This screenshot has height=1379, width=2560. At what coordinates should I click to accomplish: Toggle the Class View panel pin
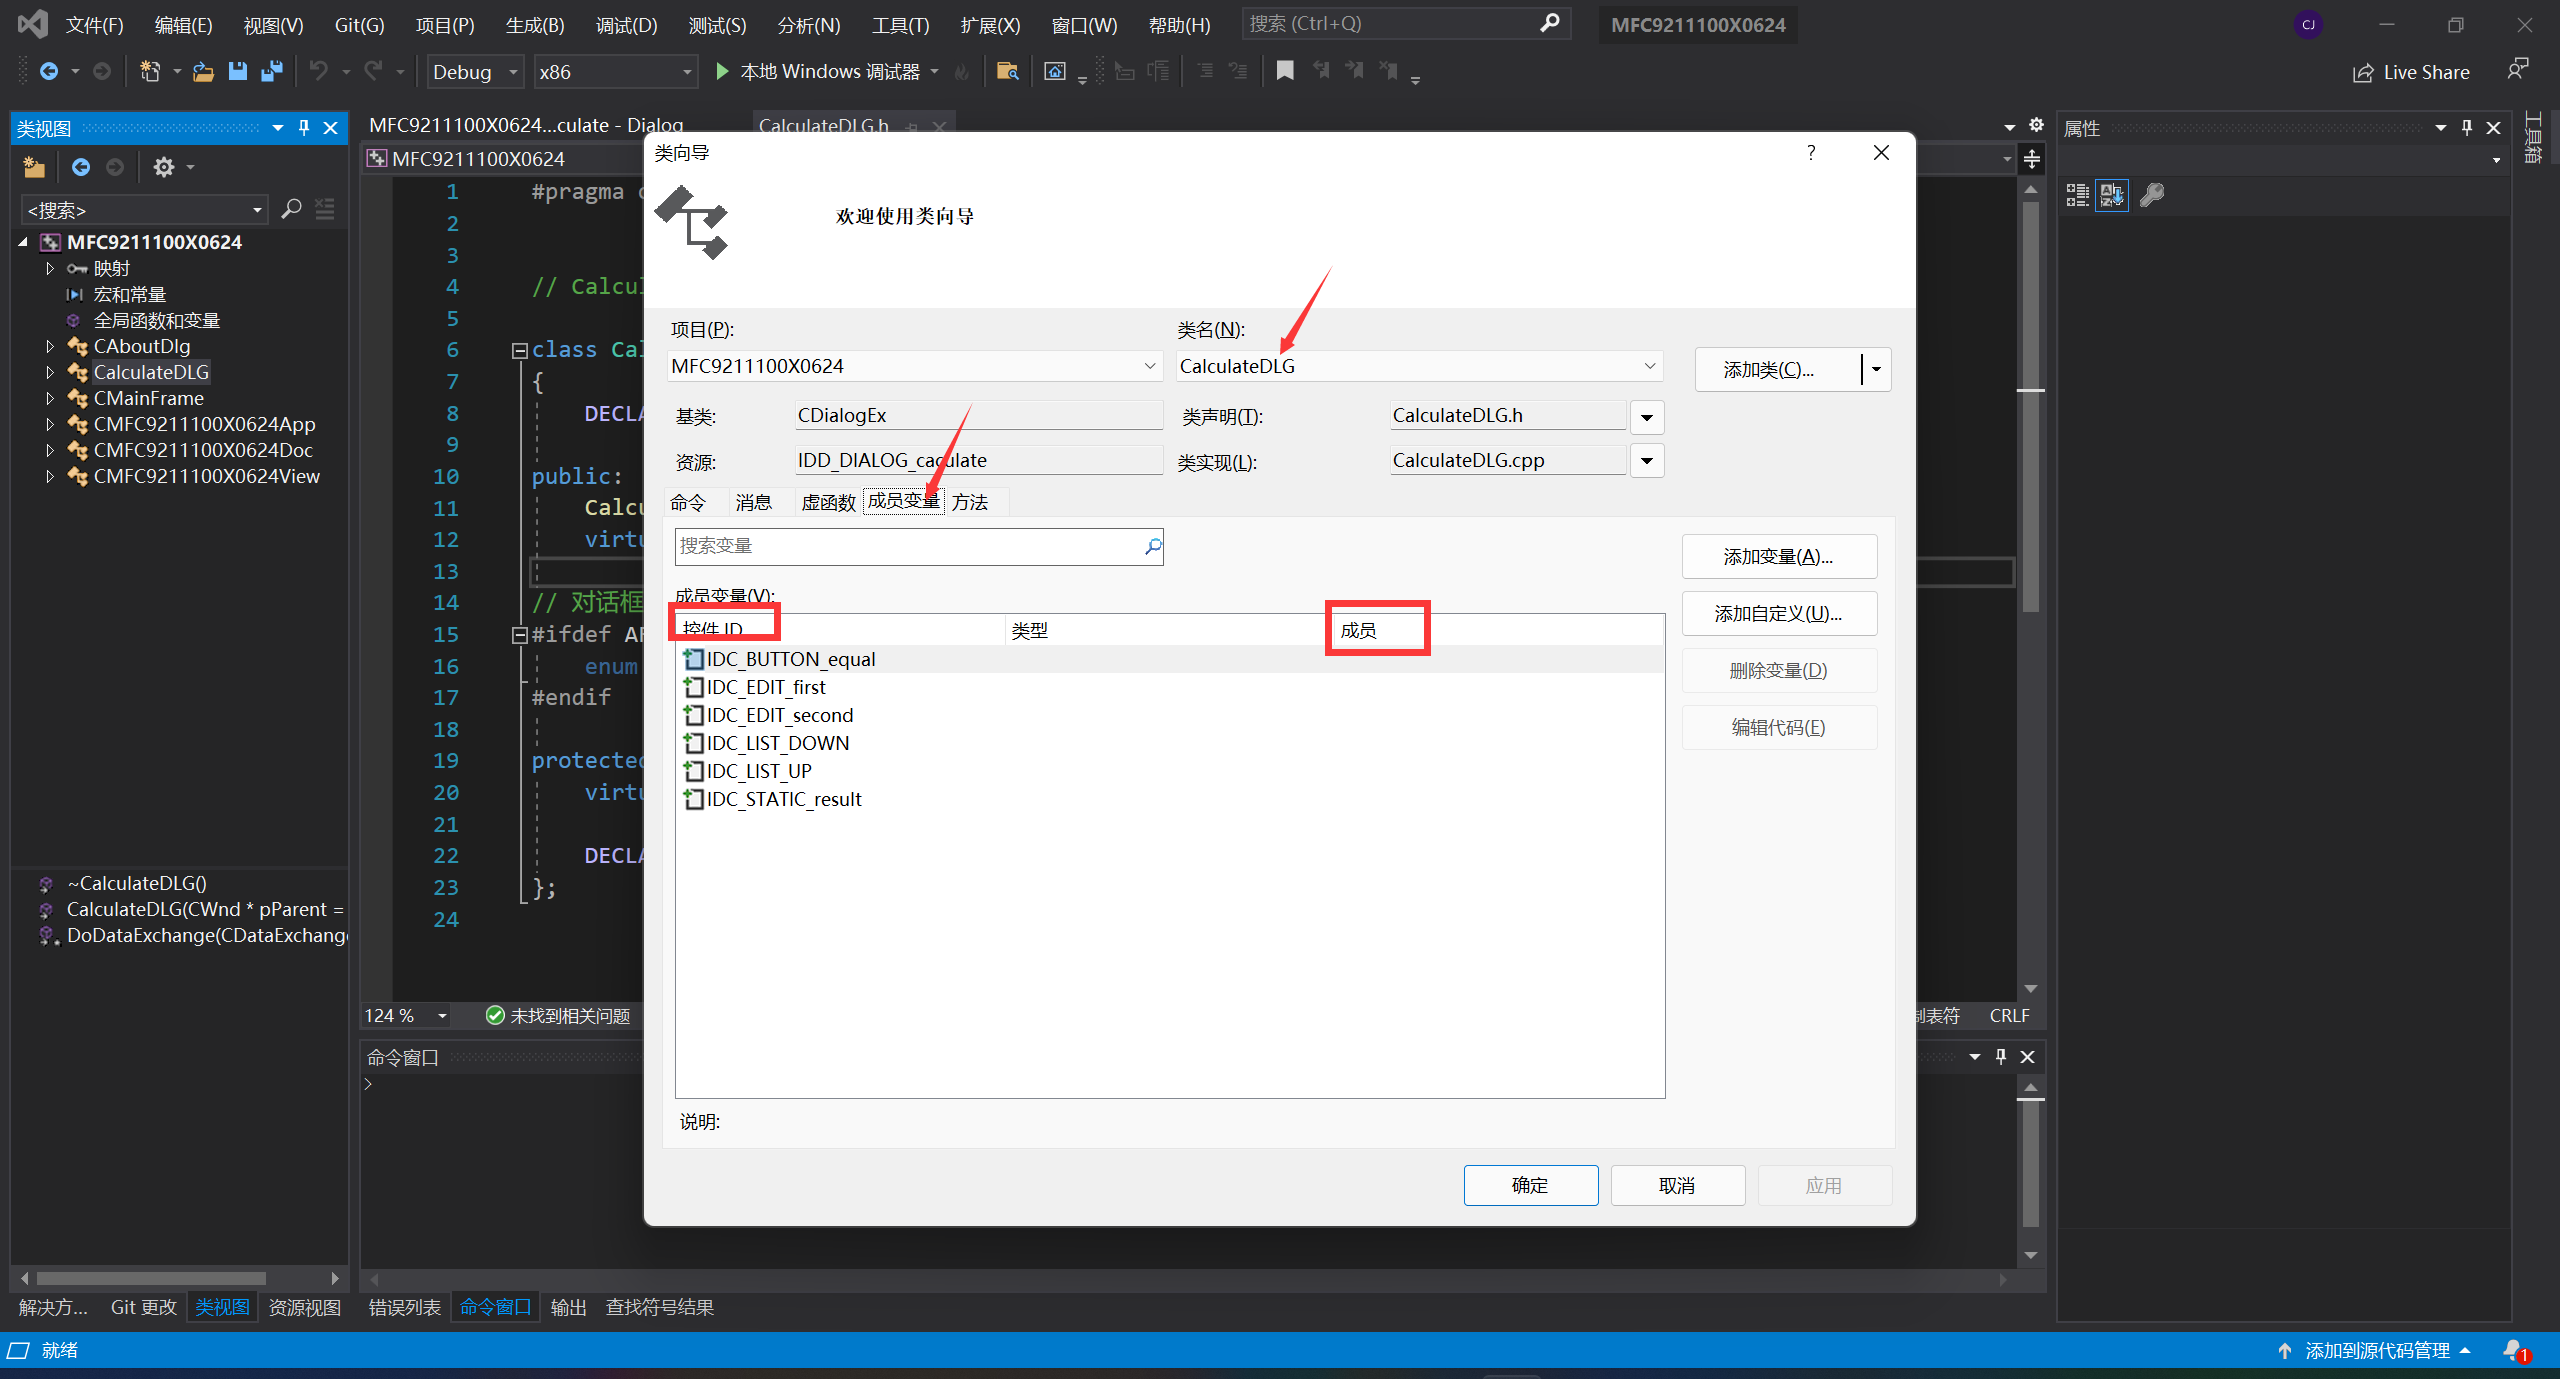tap(304, 128)
